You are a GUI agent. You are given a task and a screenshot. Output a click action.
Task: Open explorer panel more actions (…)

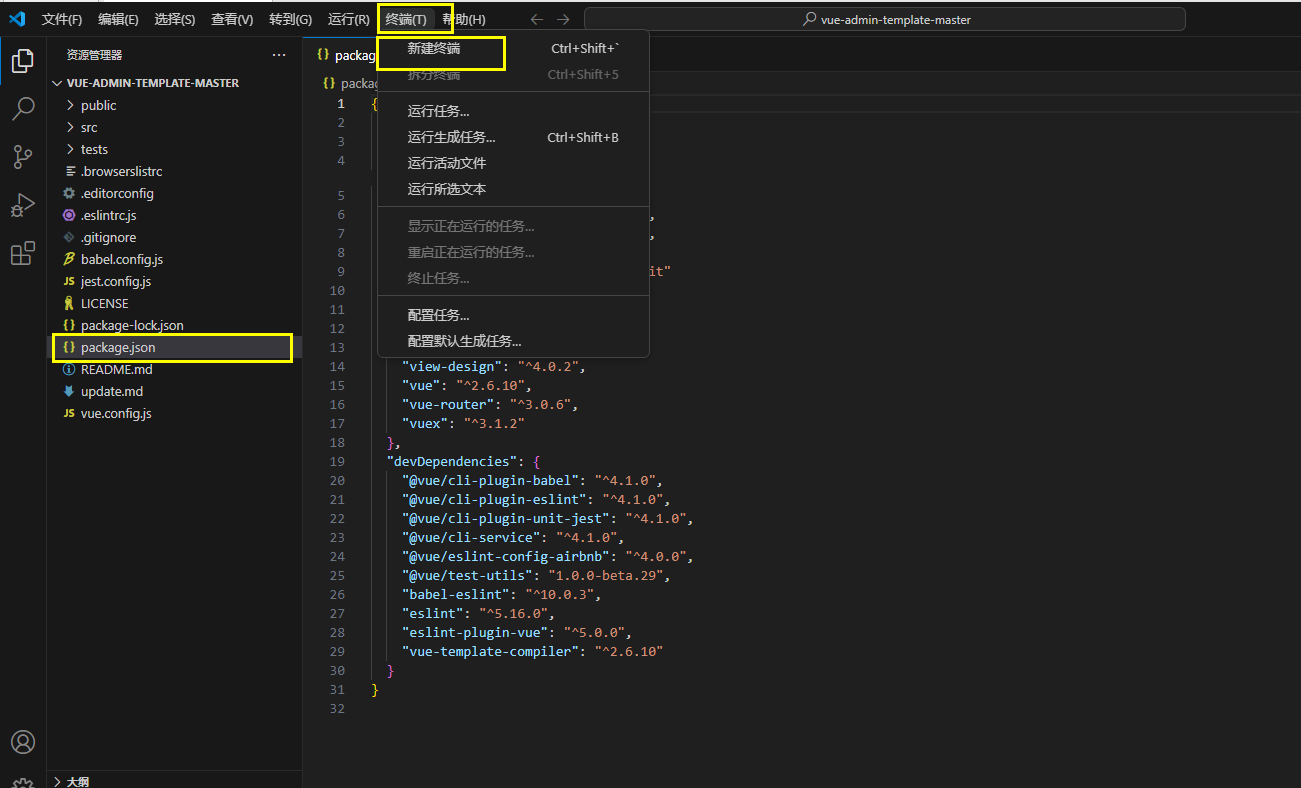(x=279, y=55)
